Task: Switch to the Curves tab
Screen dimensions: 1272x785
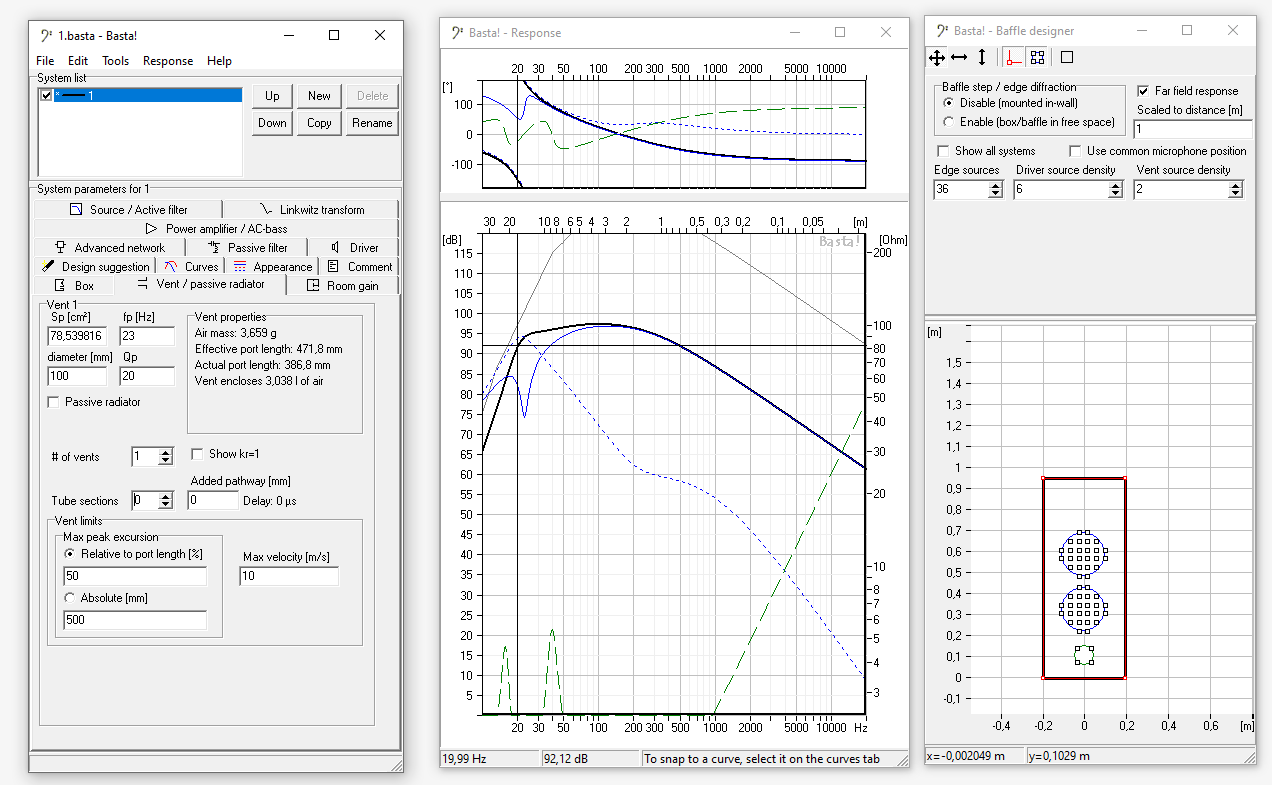Action: click(191, 266)
